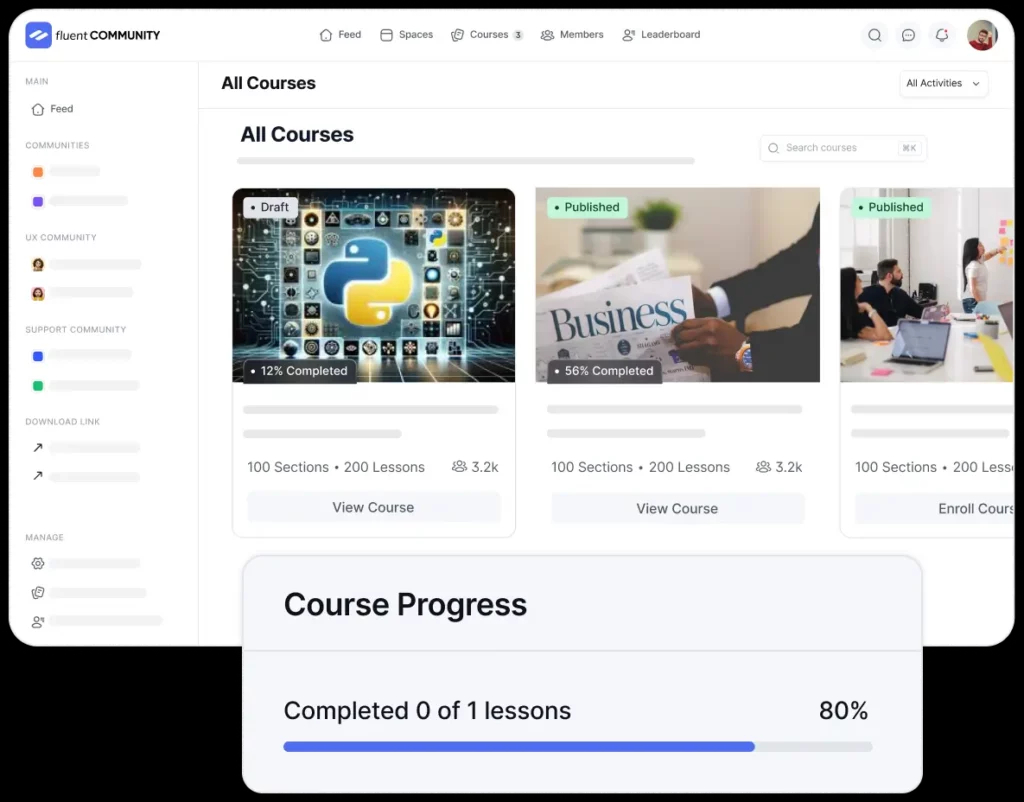This screenshot has width=1024, height=802.
Task: Click the home icon beside sidebar Feed
Action: (x=38, y=109)
